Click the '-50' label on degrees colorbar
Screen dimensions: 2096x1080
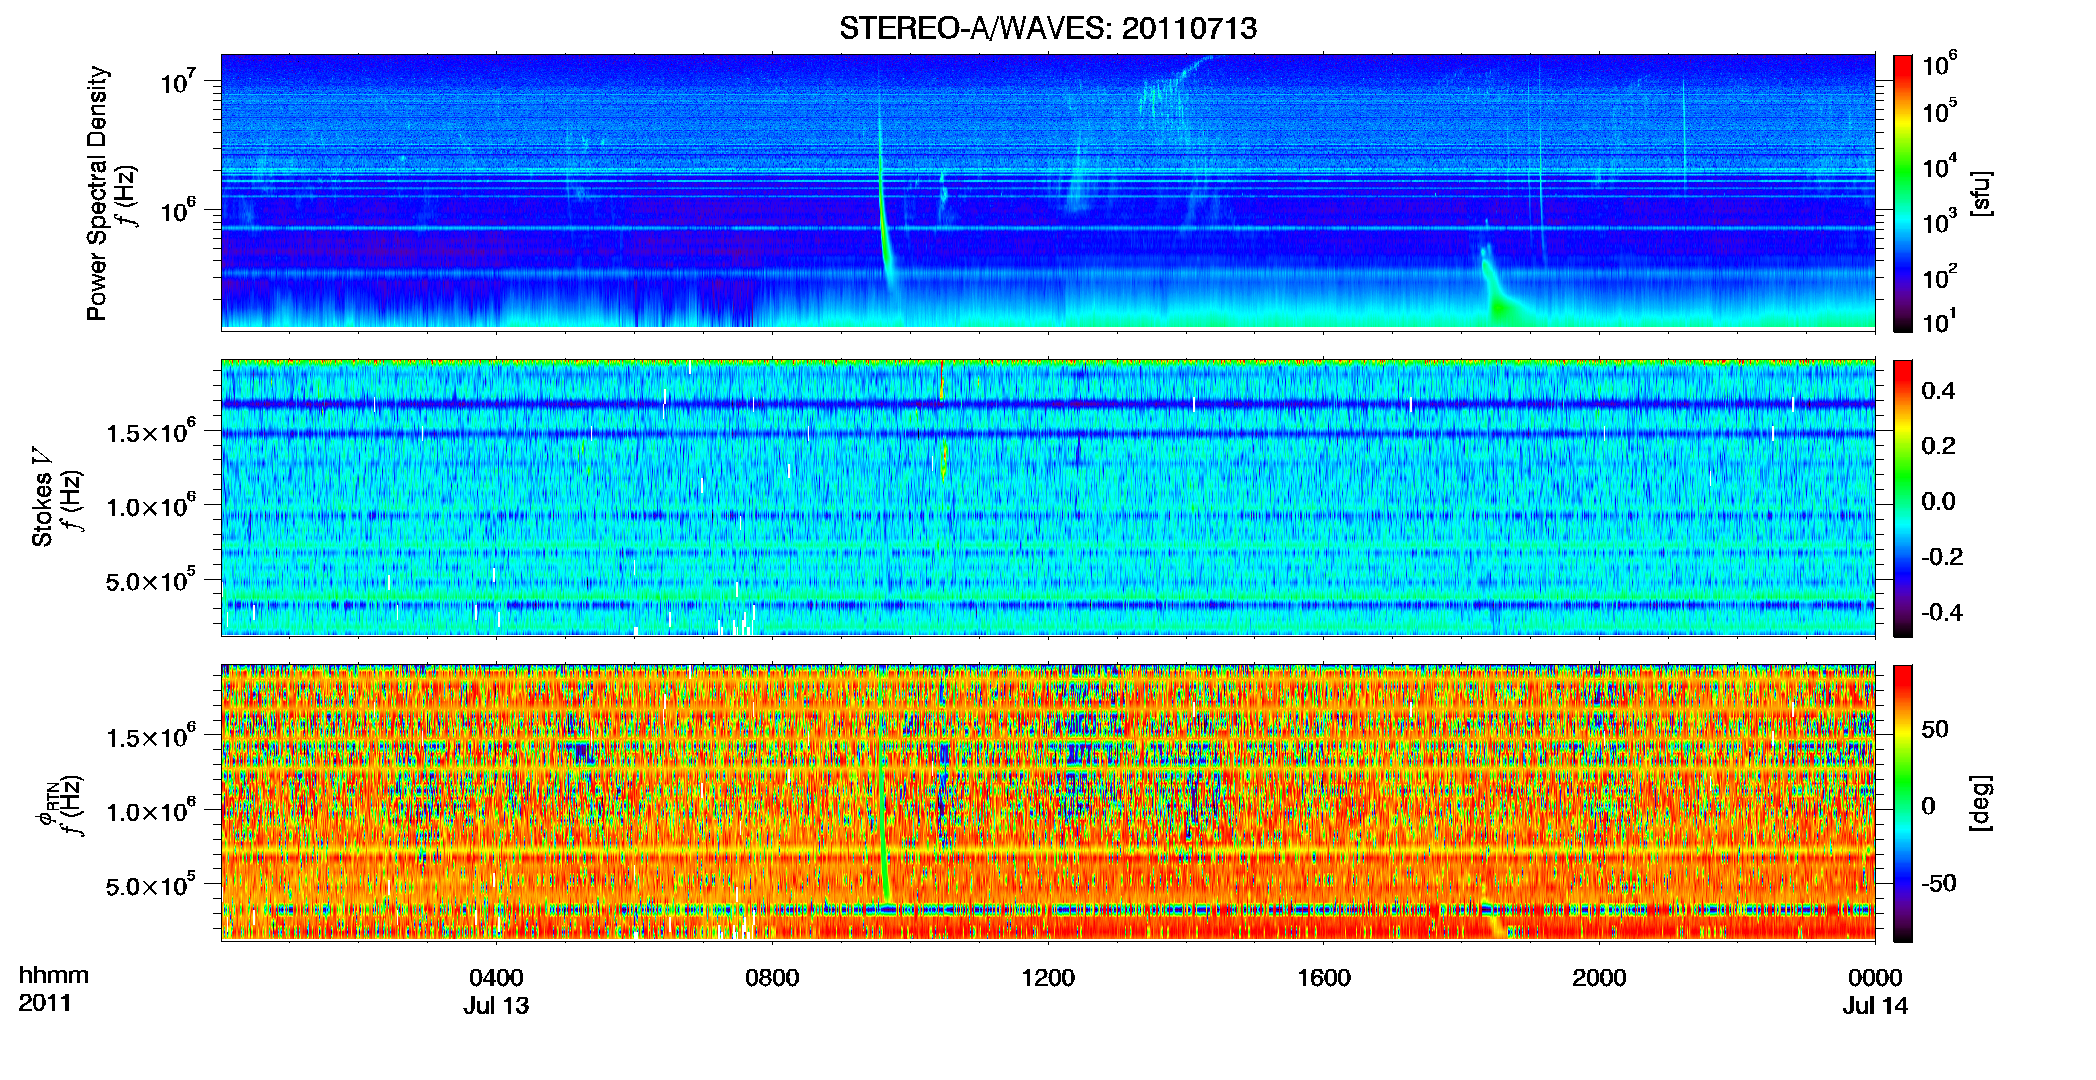(1939, 883)
